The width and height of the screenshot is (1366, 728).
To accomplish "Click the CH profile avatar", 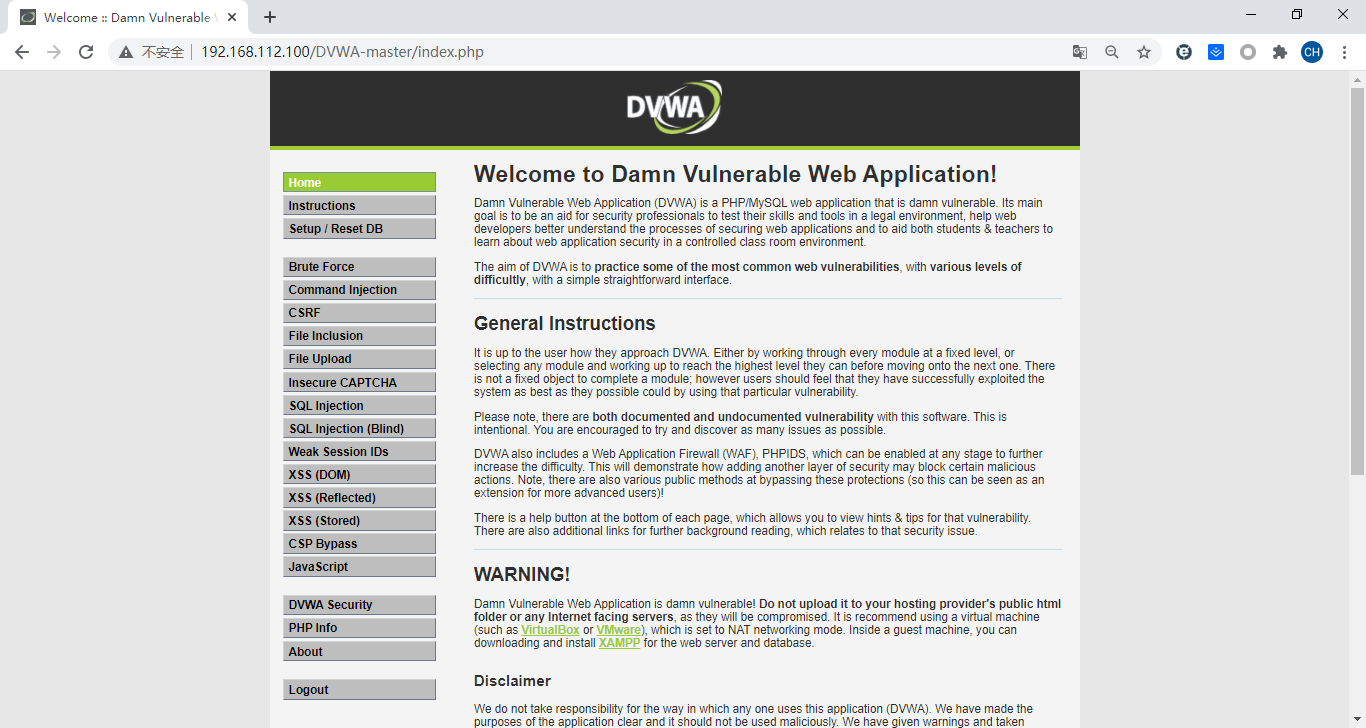I will [x=1312, y=52].
